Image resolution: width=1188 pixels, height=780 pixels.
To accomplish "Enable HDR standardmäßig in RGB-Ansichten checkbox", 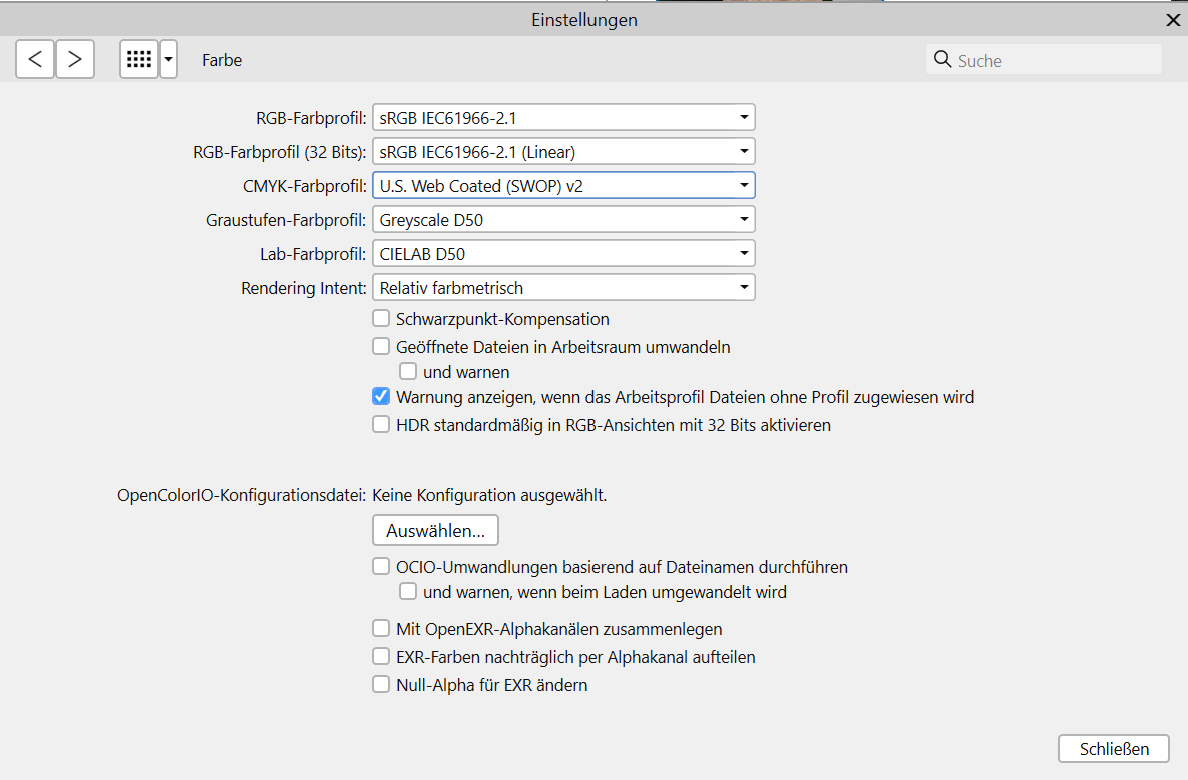I will pyautogui.click(x=381, y=424).
